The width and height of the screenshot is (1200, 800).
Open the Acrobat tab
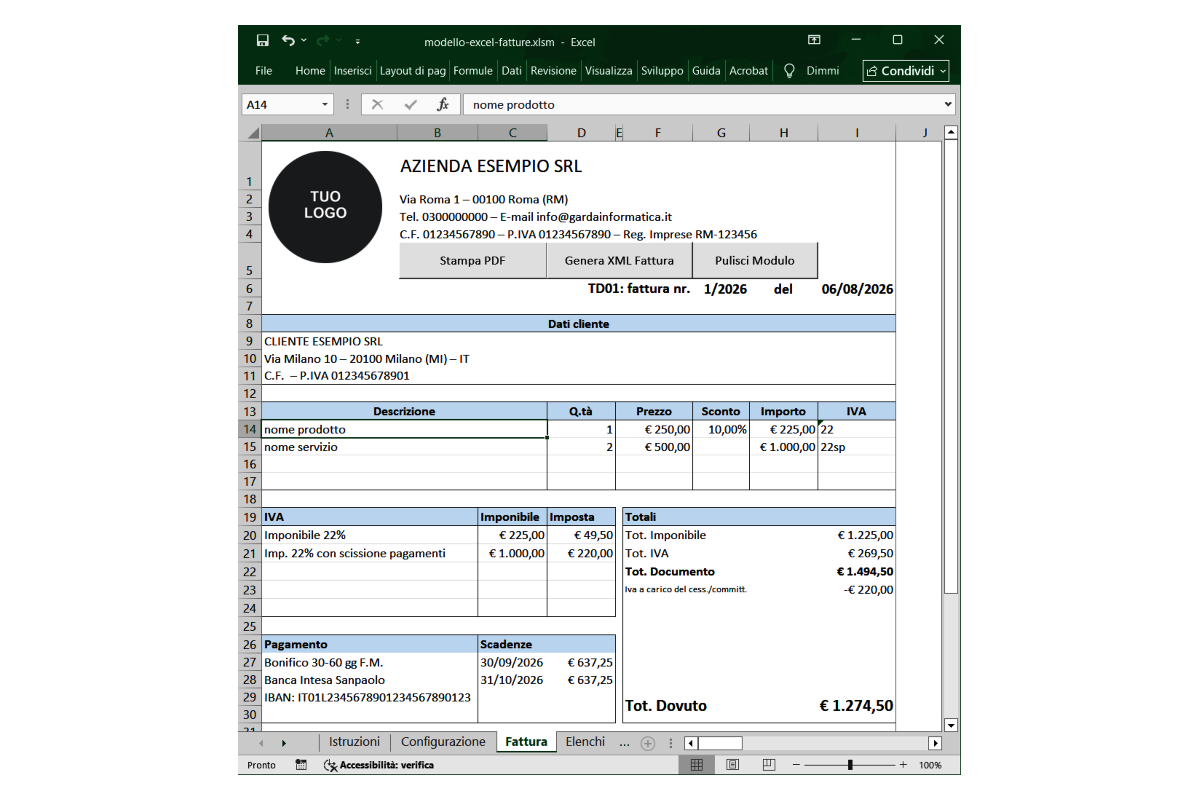click(749, 71)
